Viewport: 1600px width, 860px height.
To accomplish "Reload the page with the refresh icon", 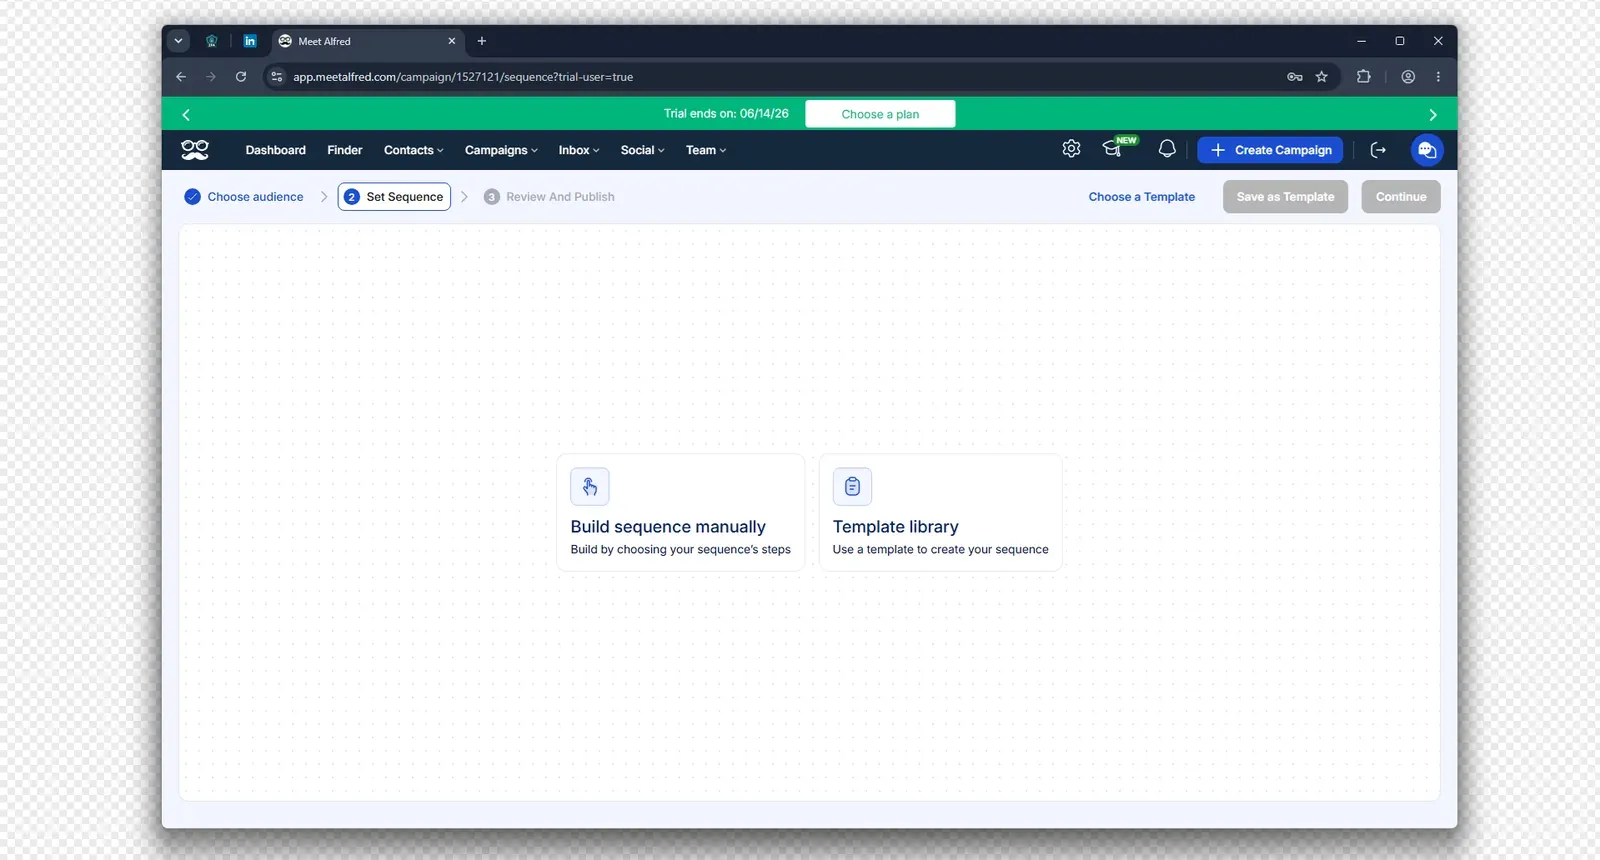I will (x=241, y=77).
